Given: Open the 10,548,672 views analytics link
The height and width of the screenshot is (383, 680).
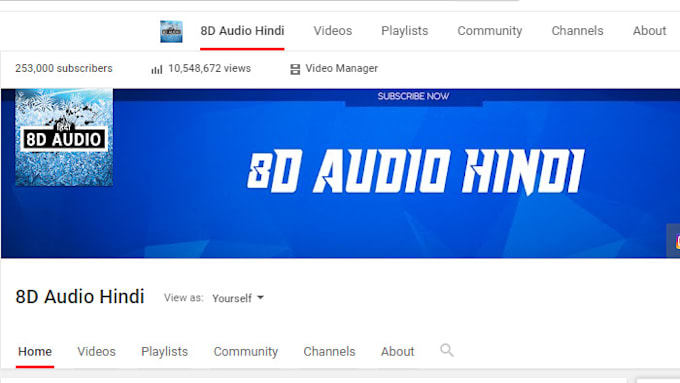Looking at the screenshot, I should click(x=209, y=69).
